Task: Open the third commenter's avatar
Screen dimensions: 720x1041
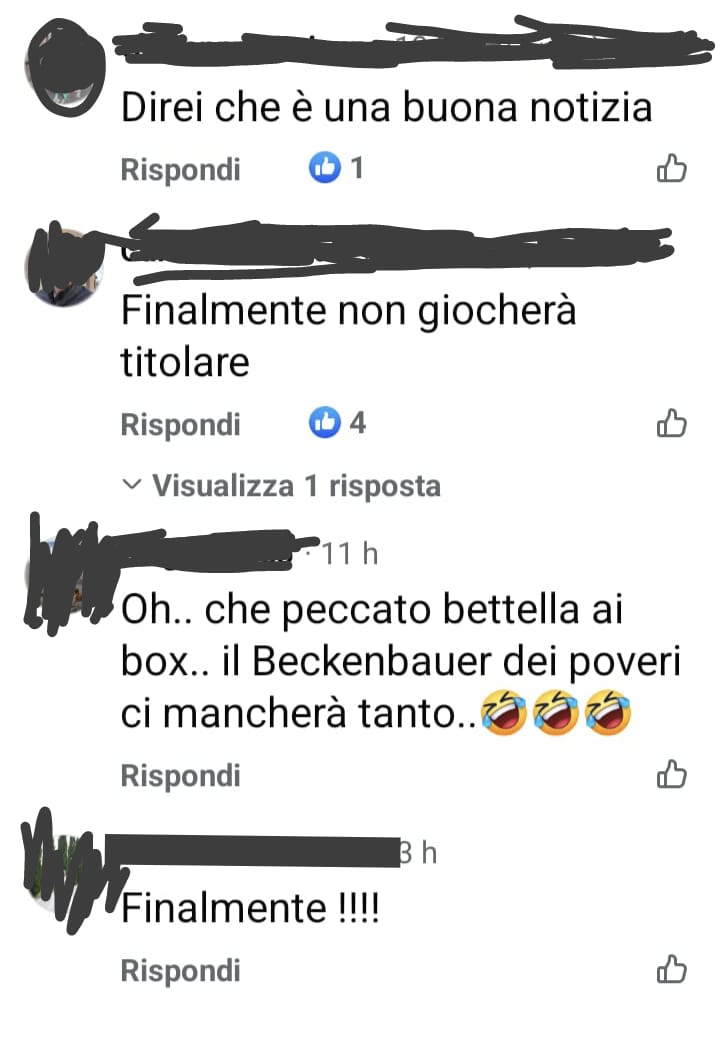Action: coord(64,575)
